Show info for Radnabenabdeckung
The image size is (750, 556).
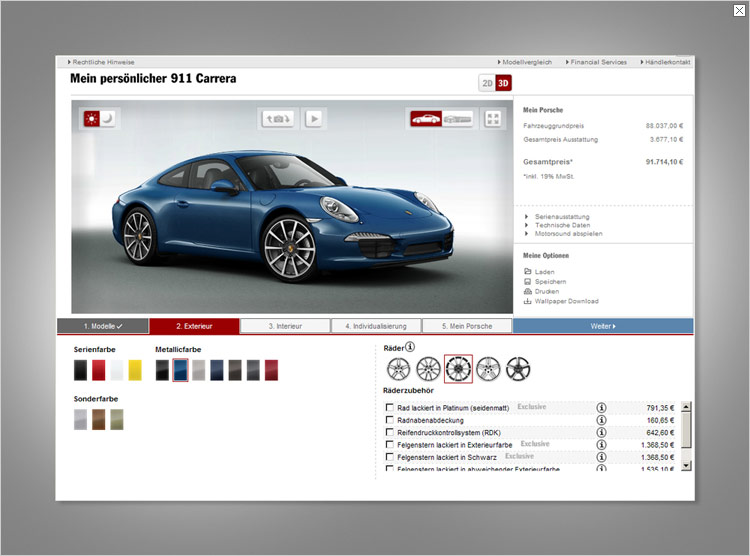601,420
